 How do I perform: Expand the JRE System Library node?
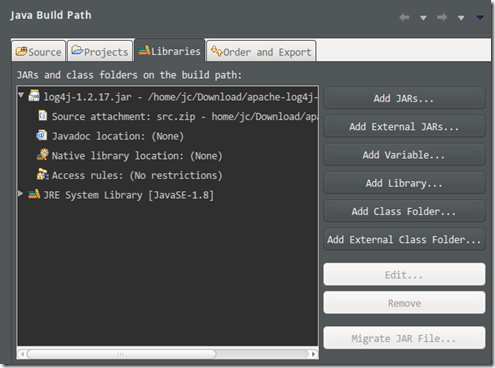tap(21, 193)
